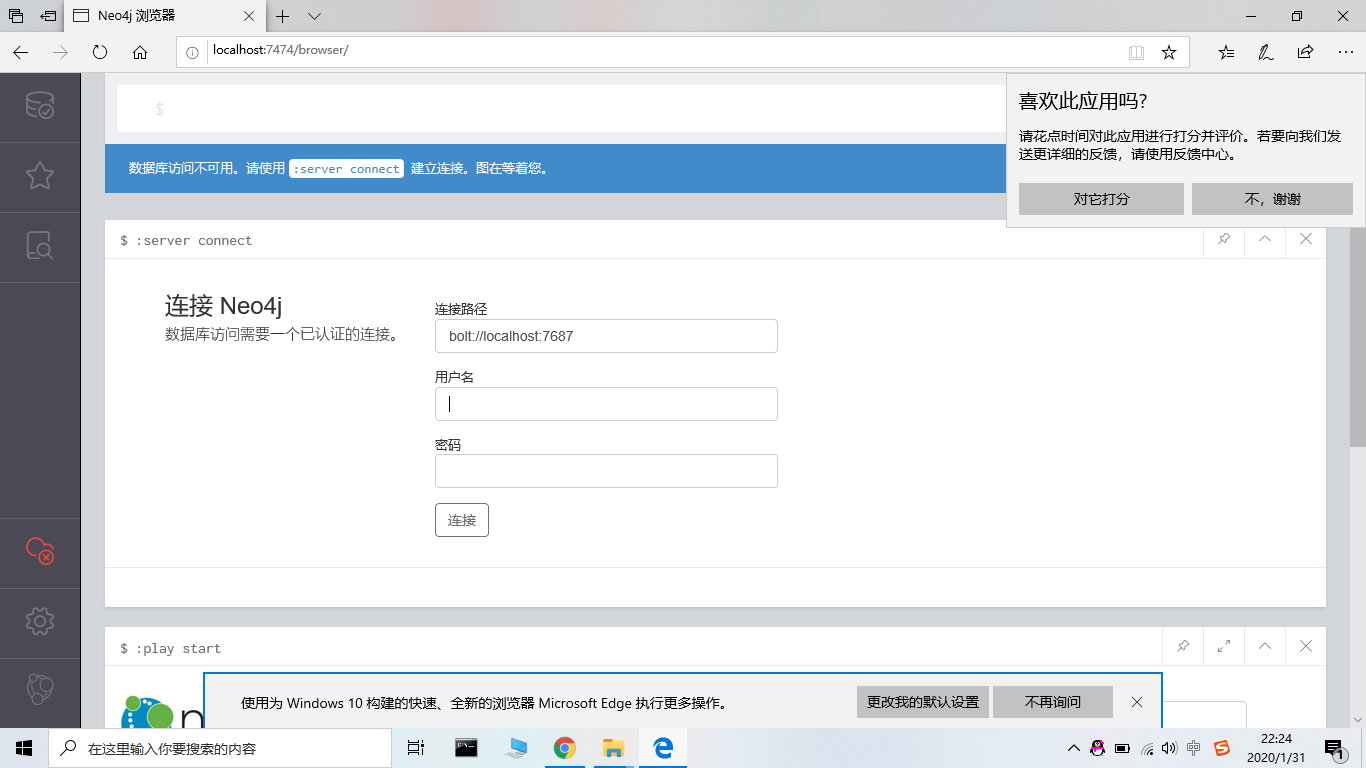This screenshot has width=1366, height=768.
Task: Open the database information sidebar icon
Action: click(40, 105)
